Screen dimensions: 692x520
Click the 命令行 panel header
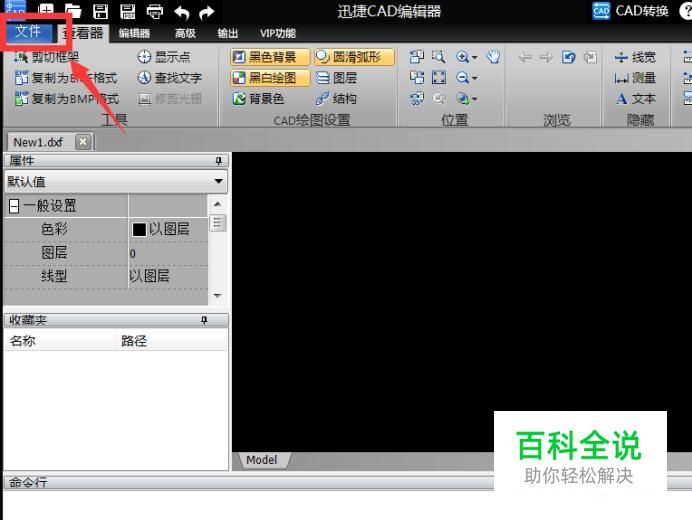pyautogui.click(x=248, y=482)
